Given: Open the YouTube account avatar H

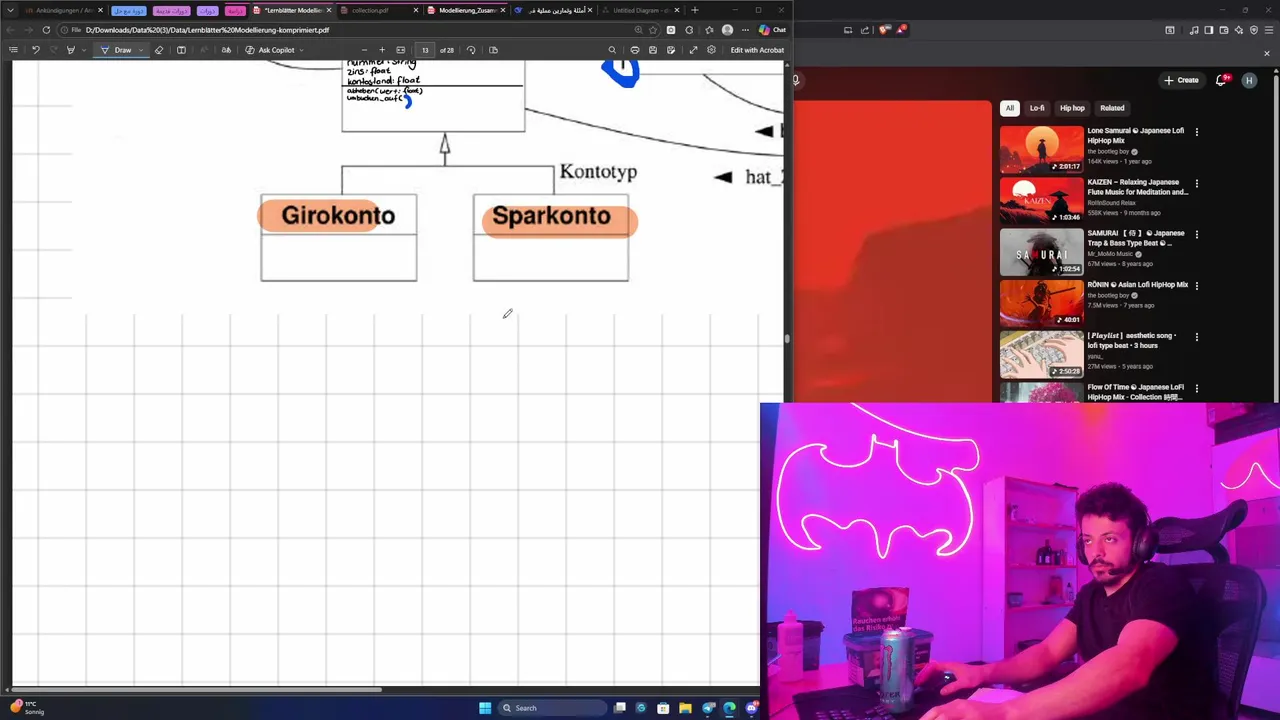Looking at the screenshot, I should click(1249, 80).
